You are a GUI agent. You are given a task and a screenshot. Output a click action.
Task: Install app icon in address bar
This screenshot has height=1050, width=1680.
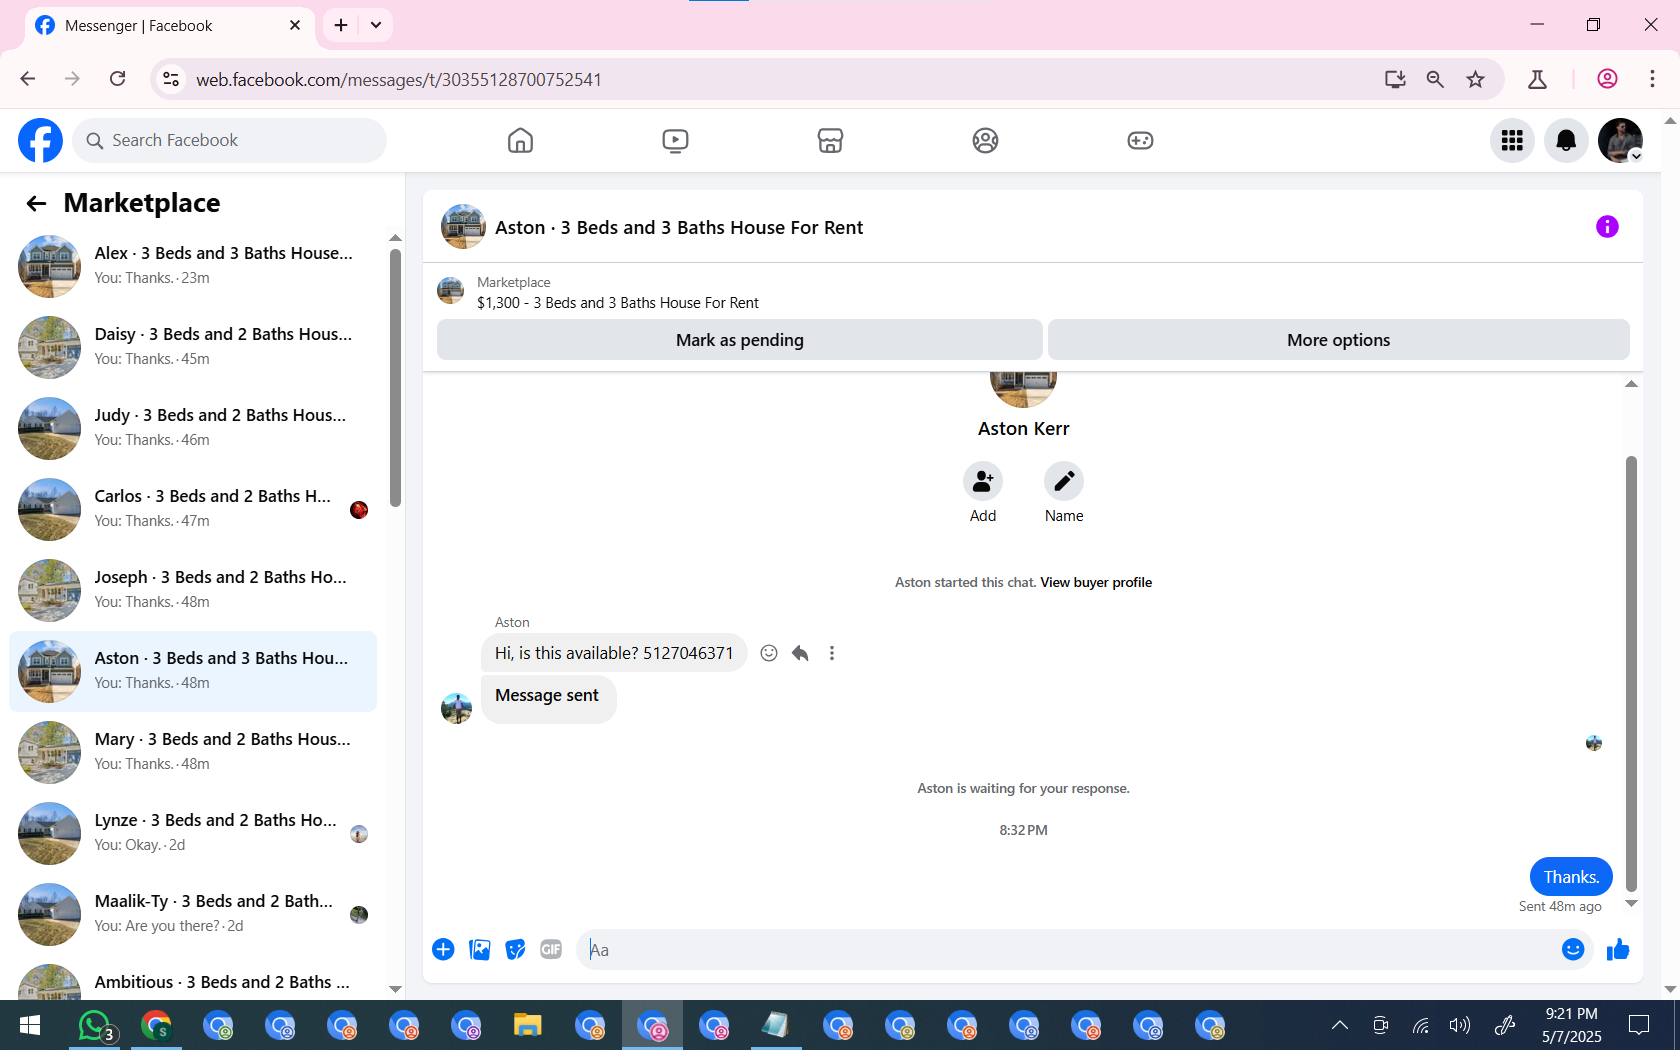1395,79
